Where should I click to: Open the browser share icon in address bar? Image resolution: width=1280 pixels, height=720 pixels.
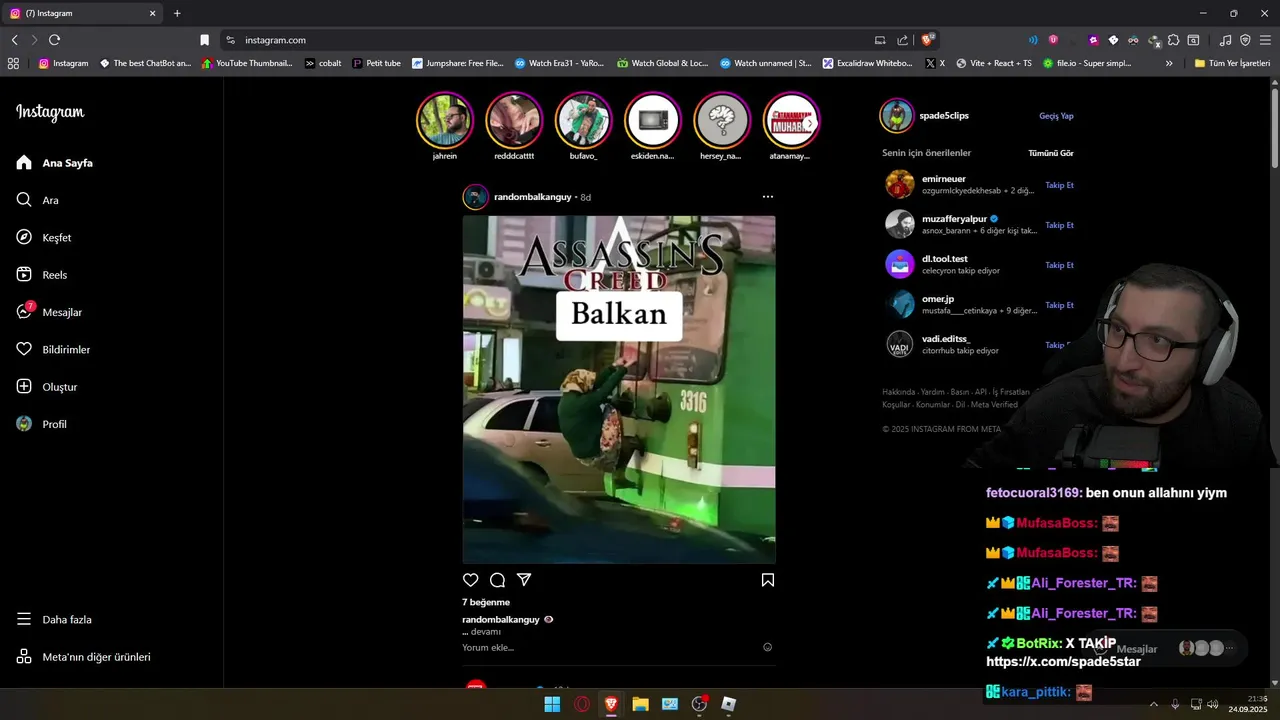903,40
